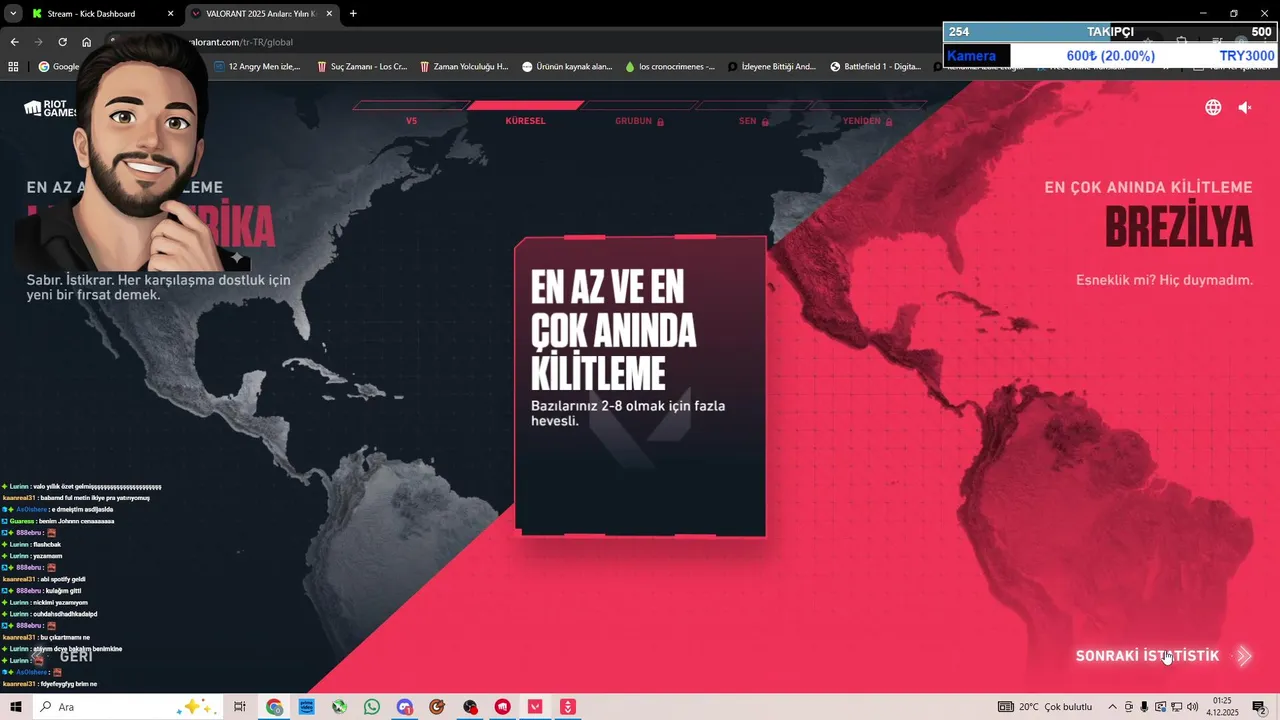Click the TAKİPÇİ follower goal bar
The height and width of the screenshot is (720, 1280).
point(1110,32)
